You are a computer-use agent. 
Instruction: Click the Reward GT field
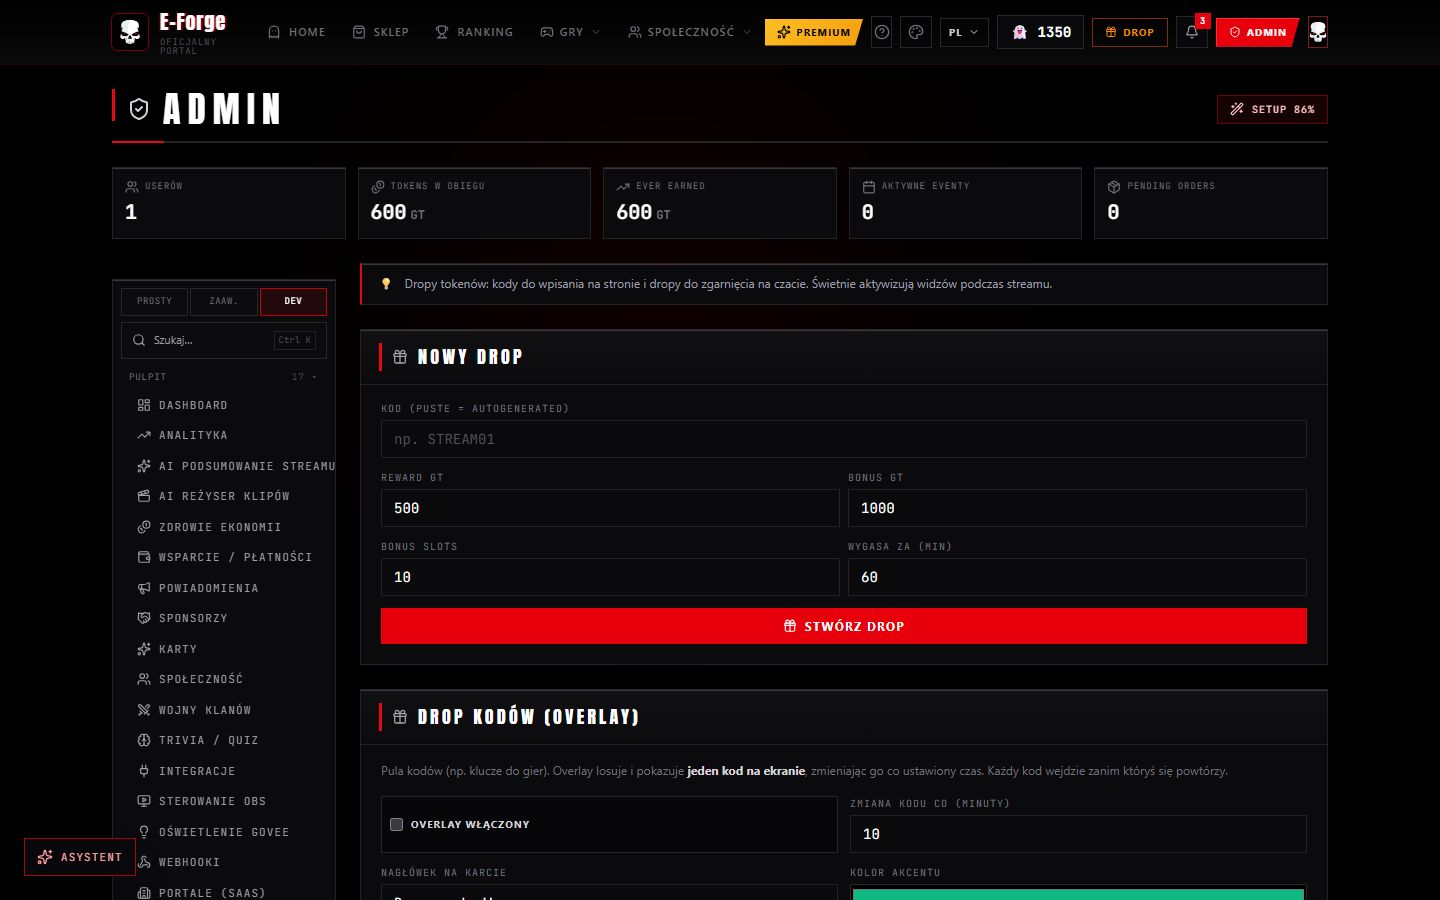pos(610,508)
